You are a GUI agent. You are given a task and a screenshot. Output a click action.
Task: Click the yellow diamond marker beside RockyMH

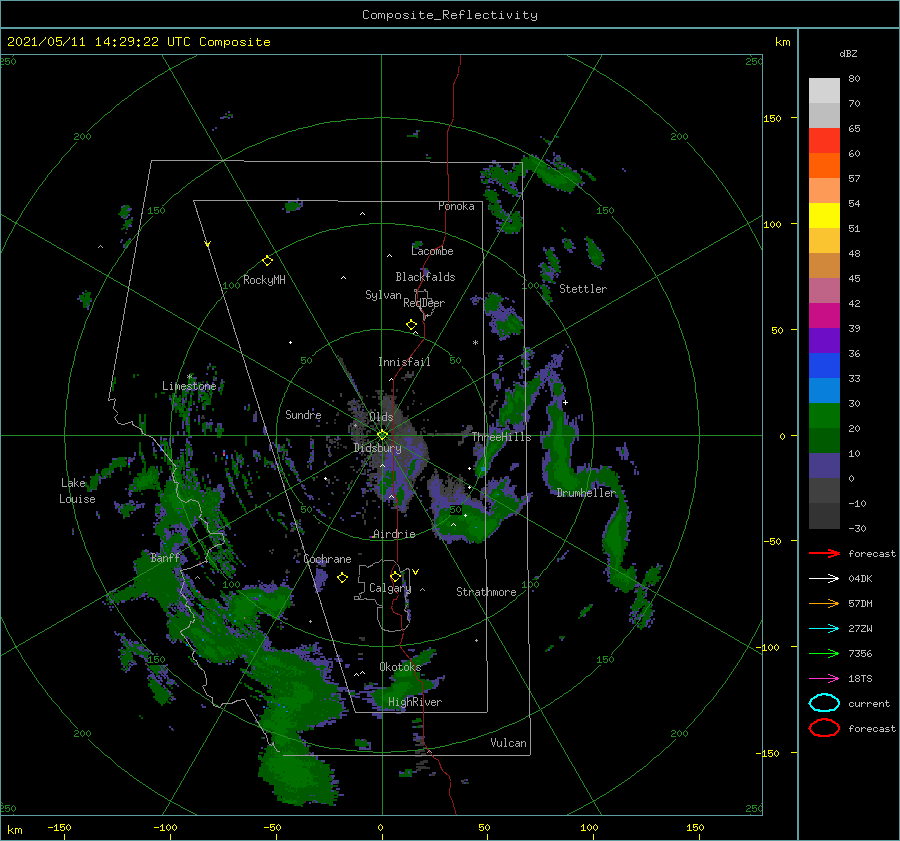coord(267,261)
